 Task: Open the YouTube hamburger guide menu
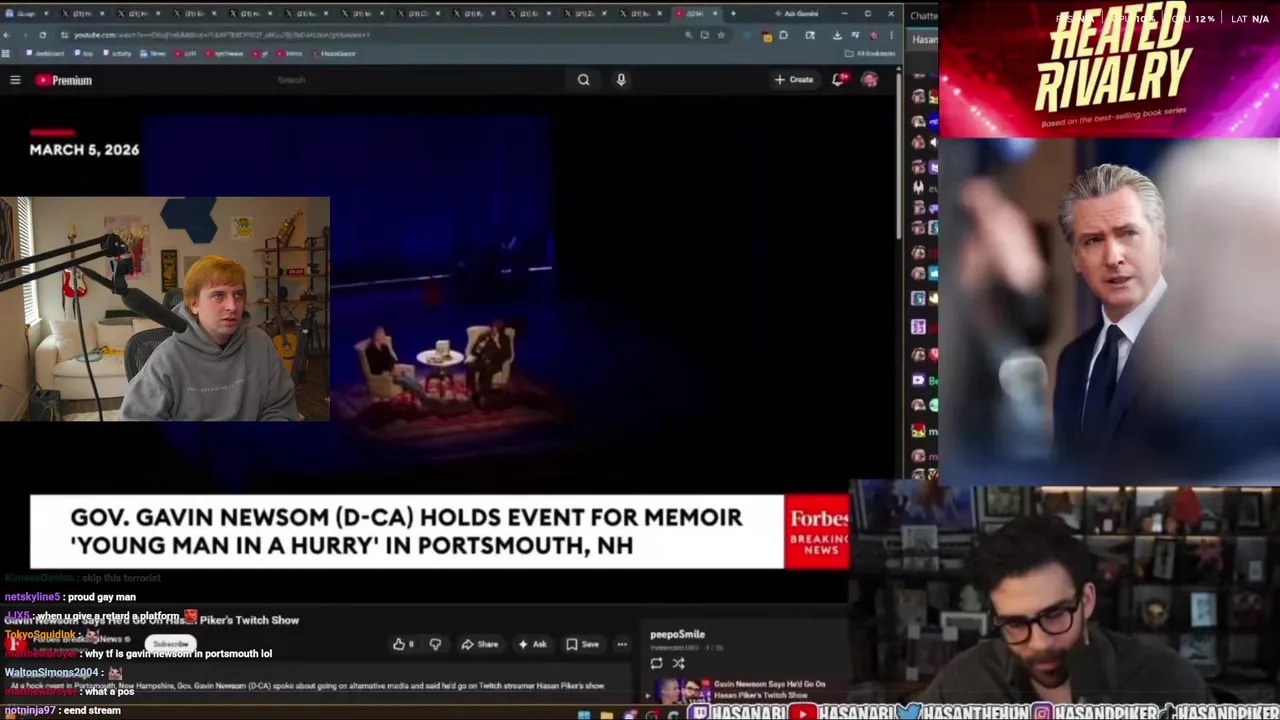click(15, 80)
